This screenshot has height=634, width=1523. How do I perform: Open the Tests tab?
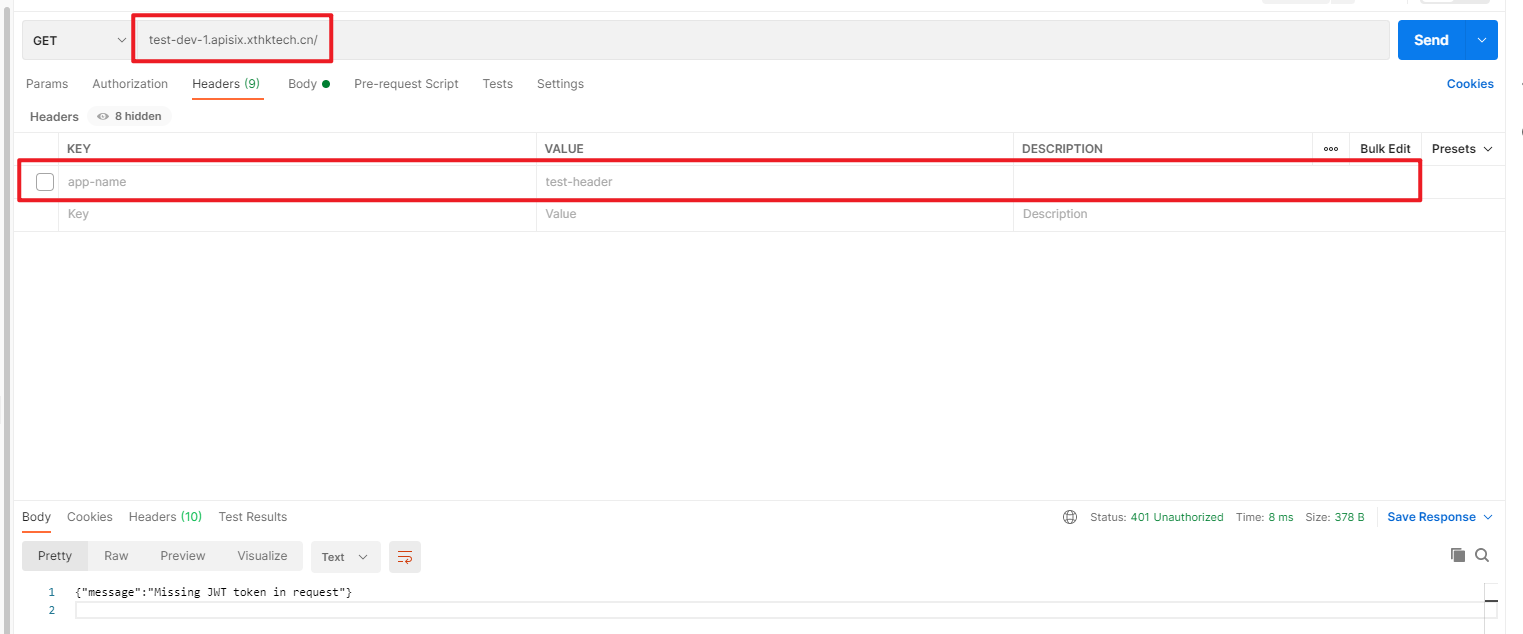tap(497, 84)
